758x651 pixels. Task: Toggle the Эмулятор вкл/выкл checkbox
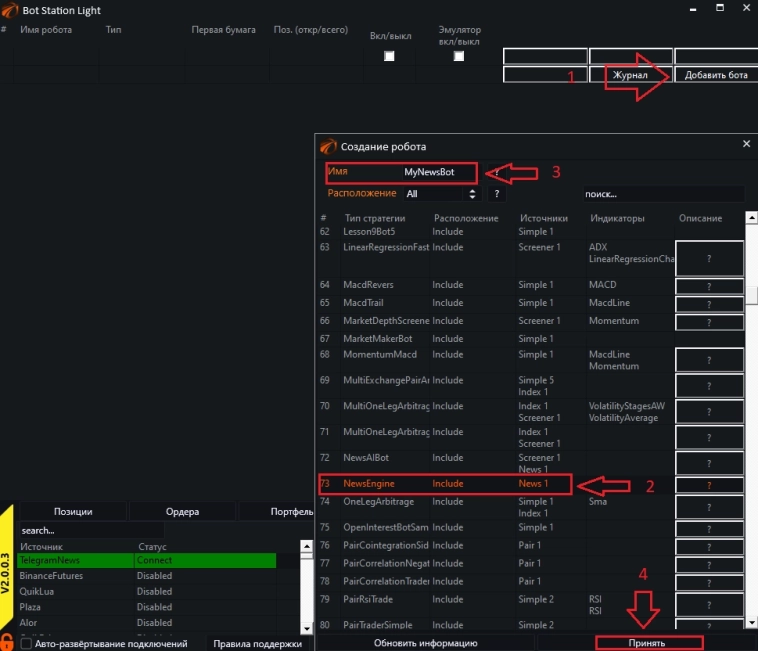pos(459,57)
